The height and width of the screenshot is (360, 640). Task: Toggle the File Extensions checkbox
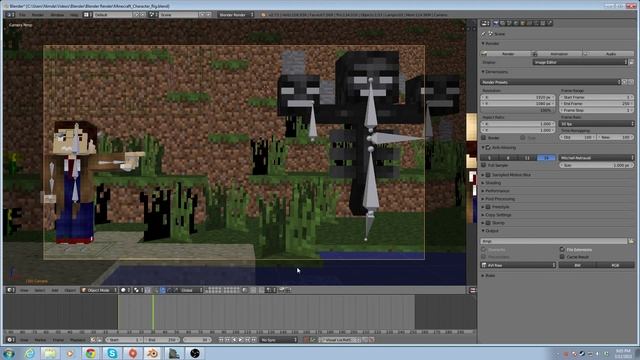point(562,249)
